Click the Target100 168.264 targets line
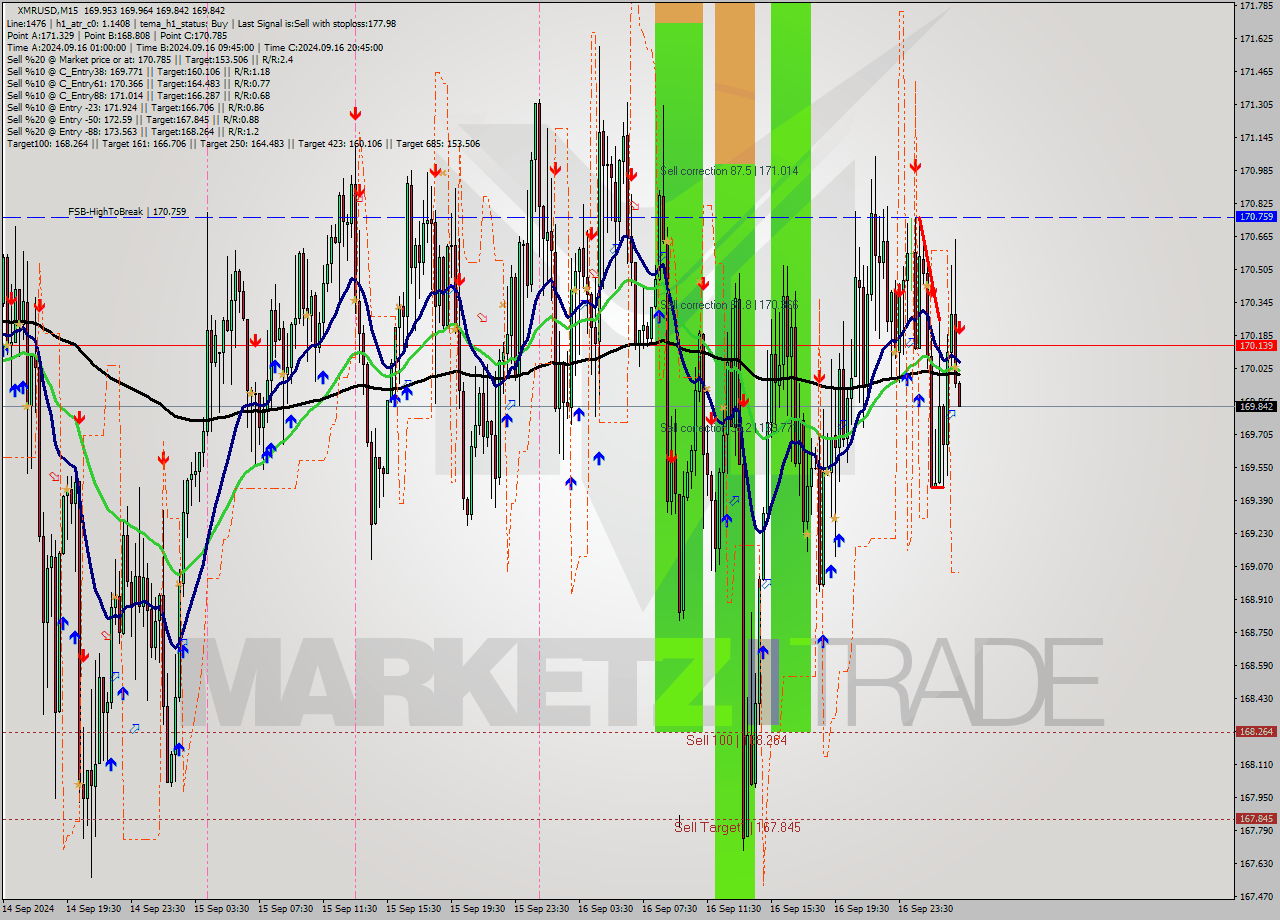 243,144
